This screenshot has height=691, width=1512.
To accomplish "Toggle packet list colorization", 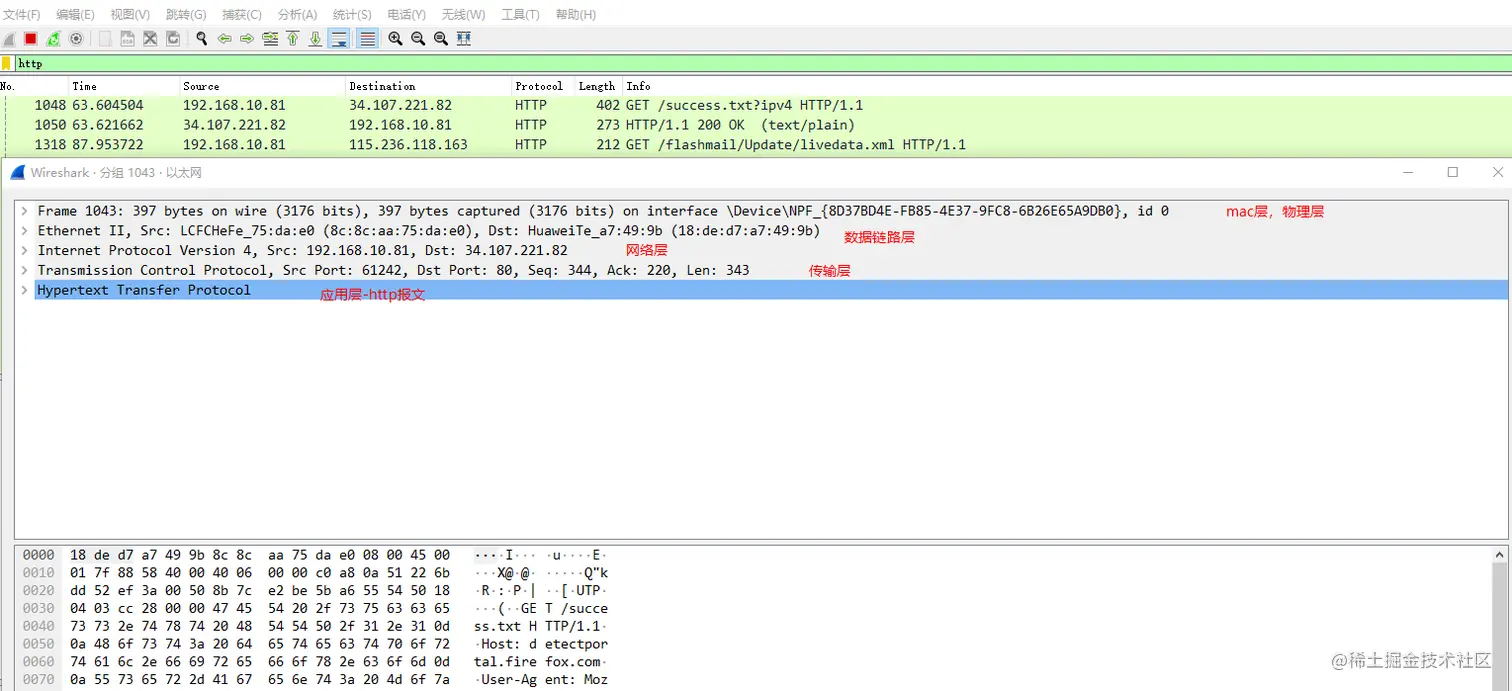I will [367, 39].
